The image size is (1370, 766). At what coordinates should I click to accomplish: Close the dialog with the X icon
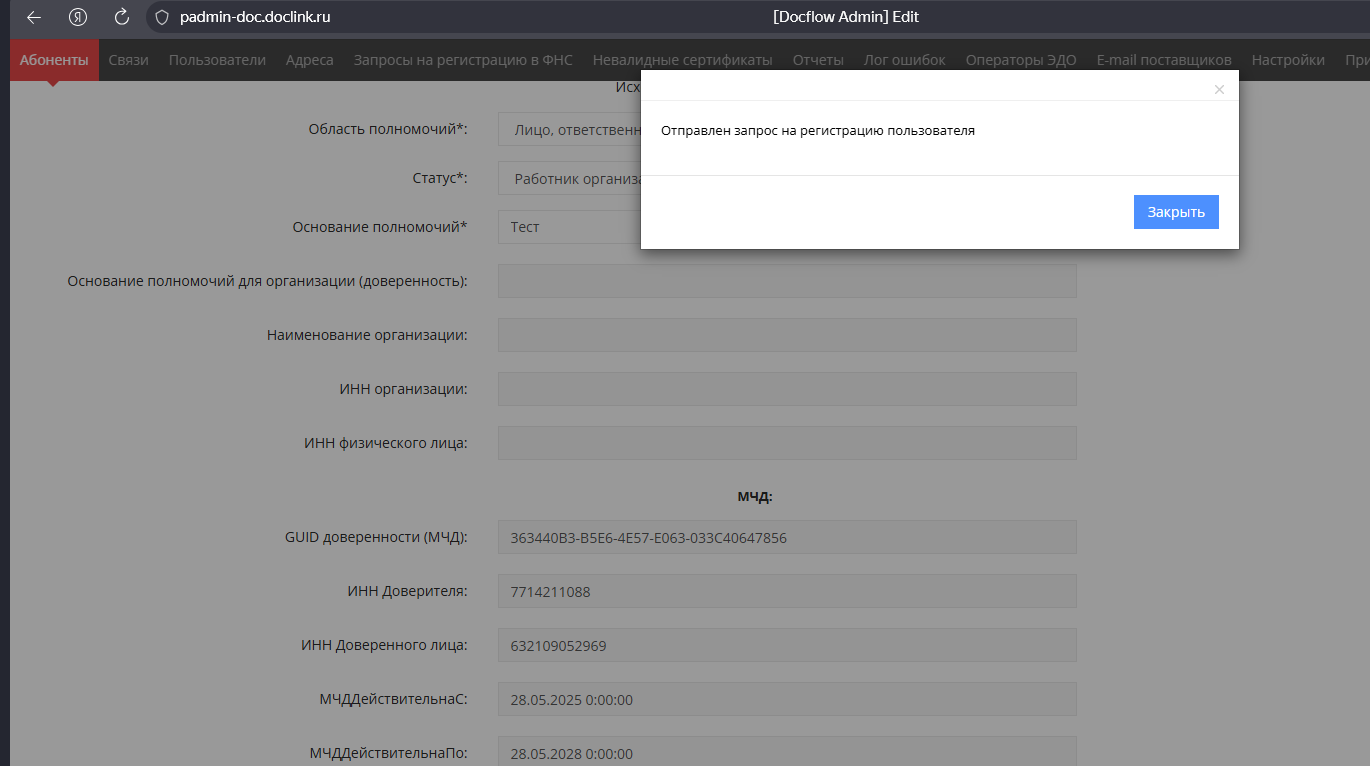pyautogui.click(x=1219, y=89)
